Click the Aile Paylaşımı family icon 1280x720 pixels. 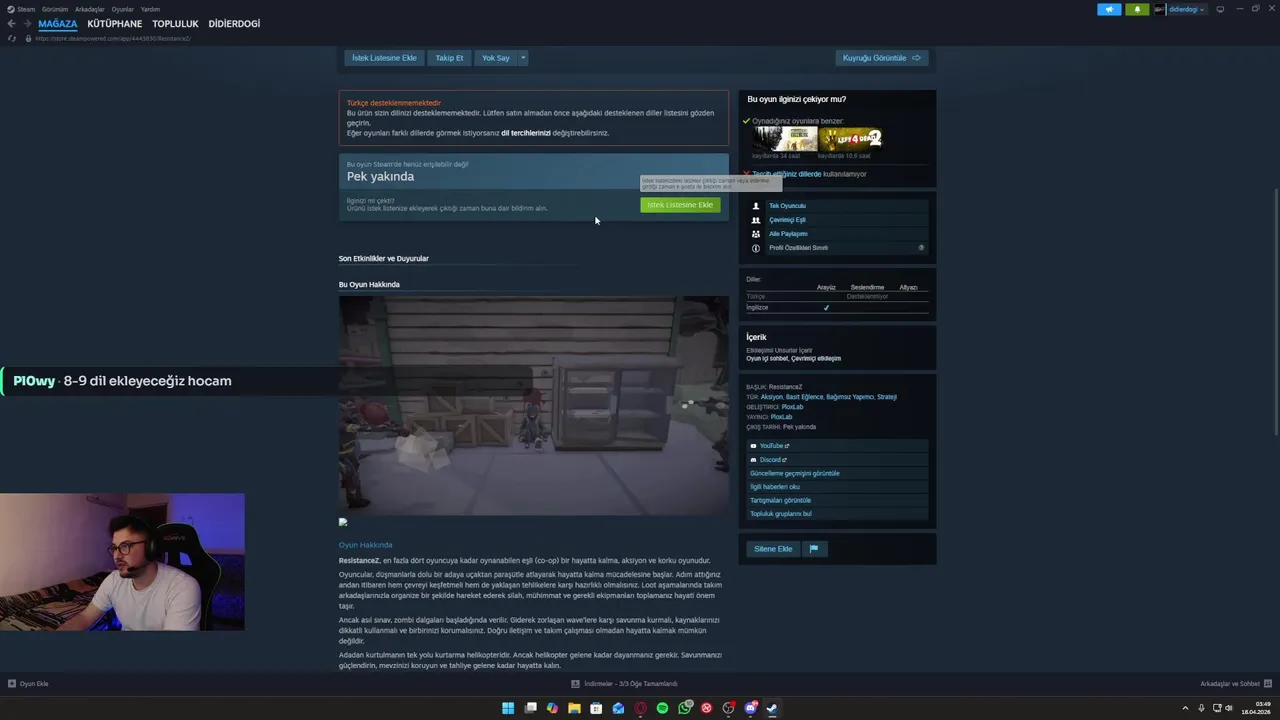pyautogui.click(x=756, y=234)
